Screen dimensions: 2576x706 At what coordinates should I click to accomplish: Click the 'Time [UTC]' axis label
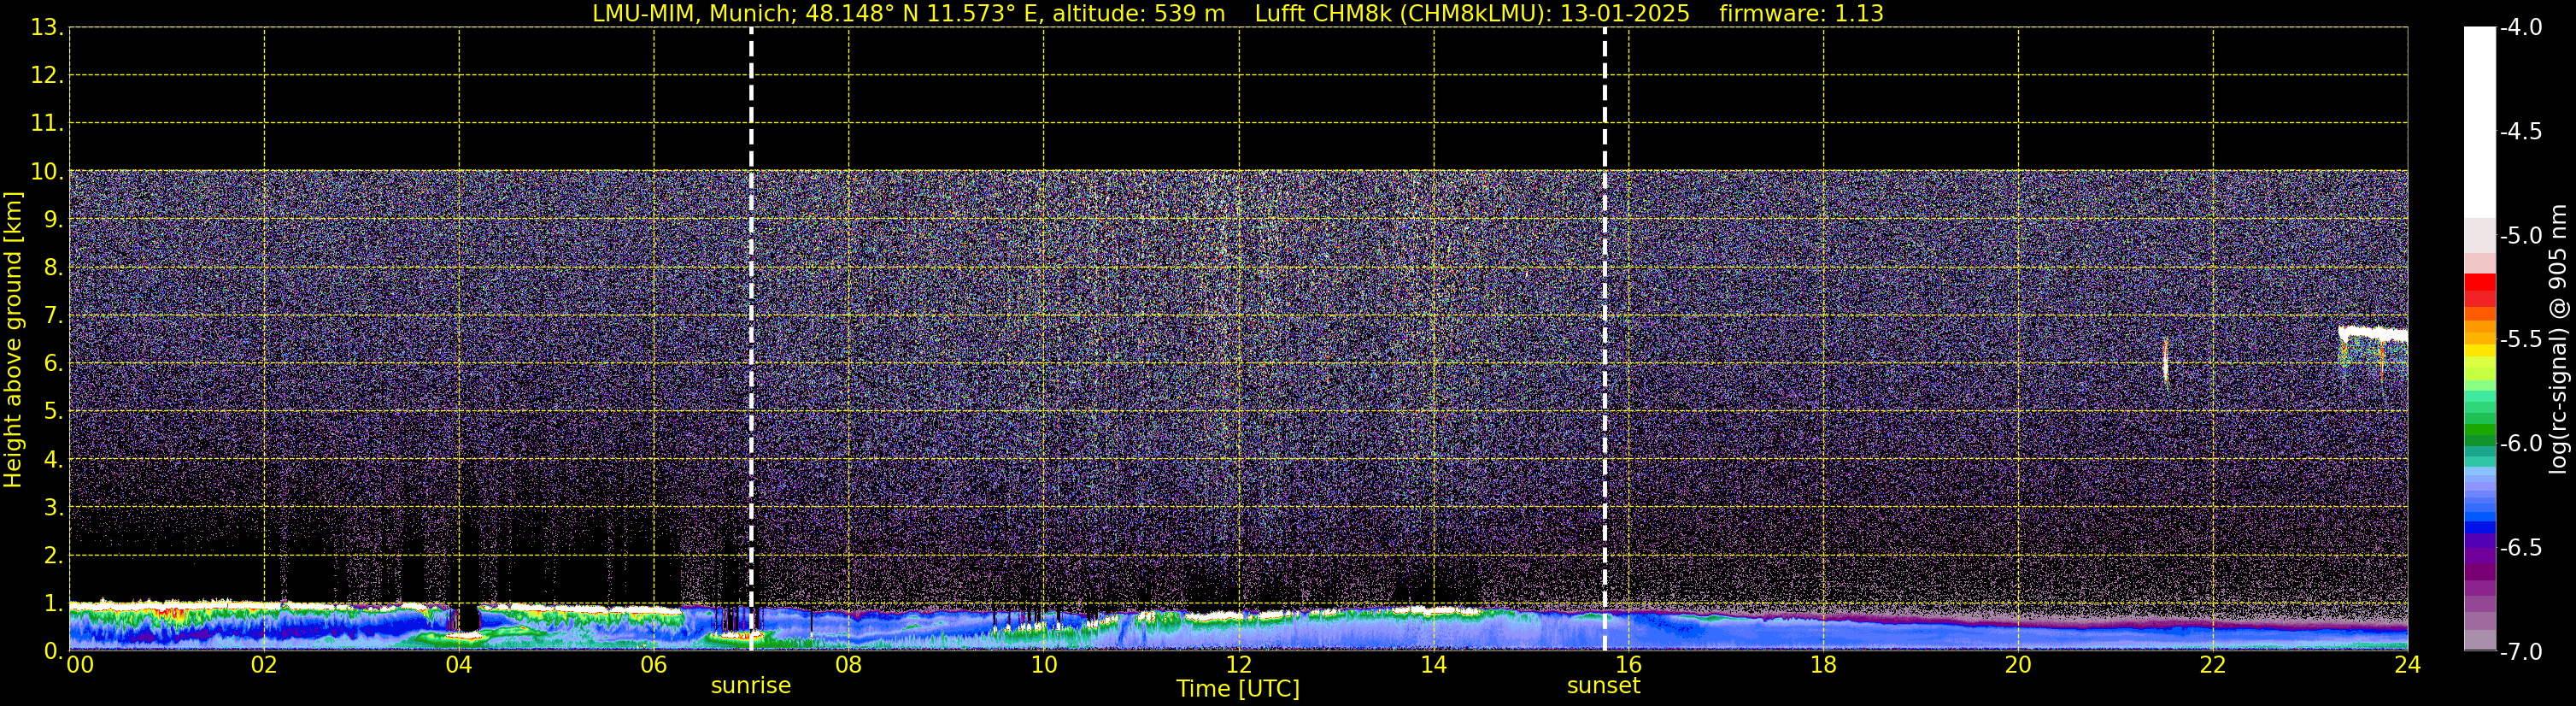pyautogui.click(x=1238, y=689)
